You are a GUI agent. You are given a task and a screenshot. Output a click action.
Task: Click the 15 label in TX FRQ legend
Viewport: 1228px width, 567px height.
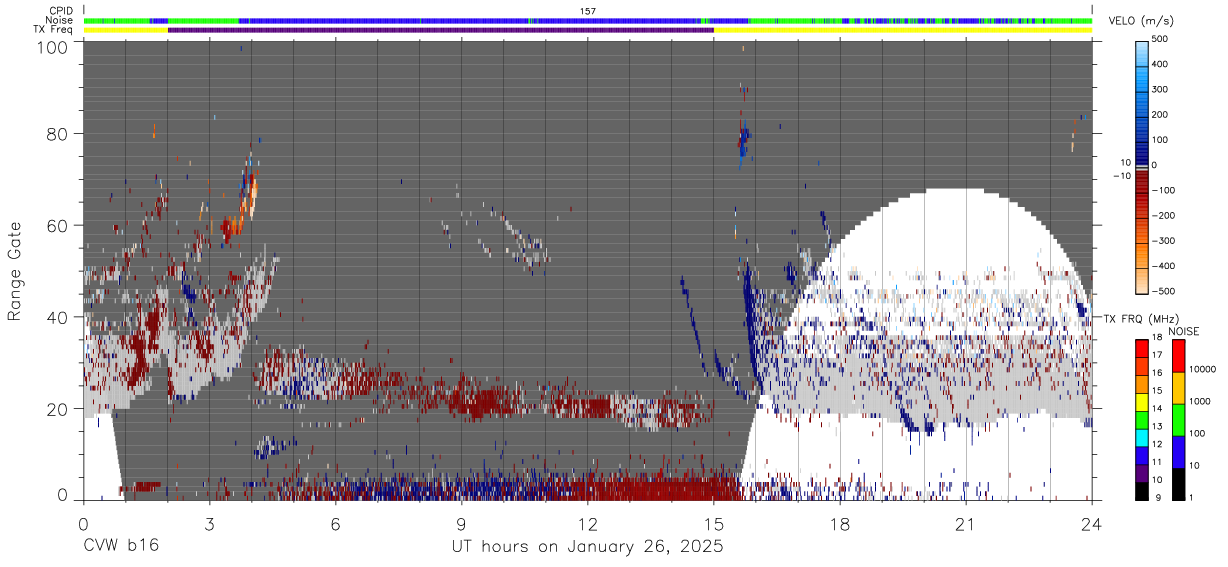click(1158, 391)
